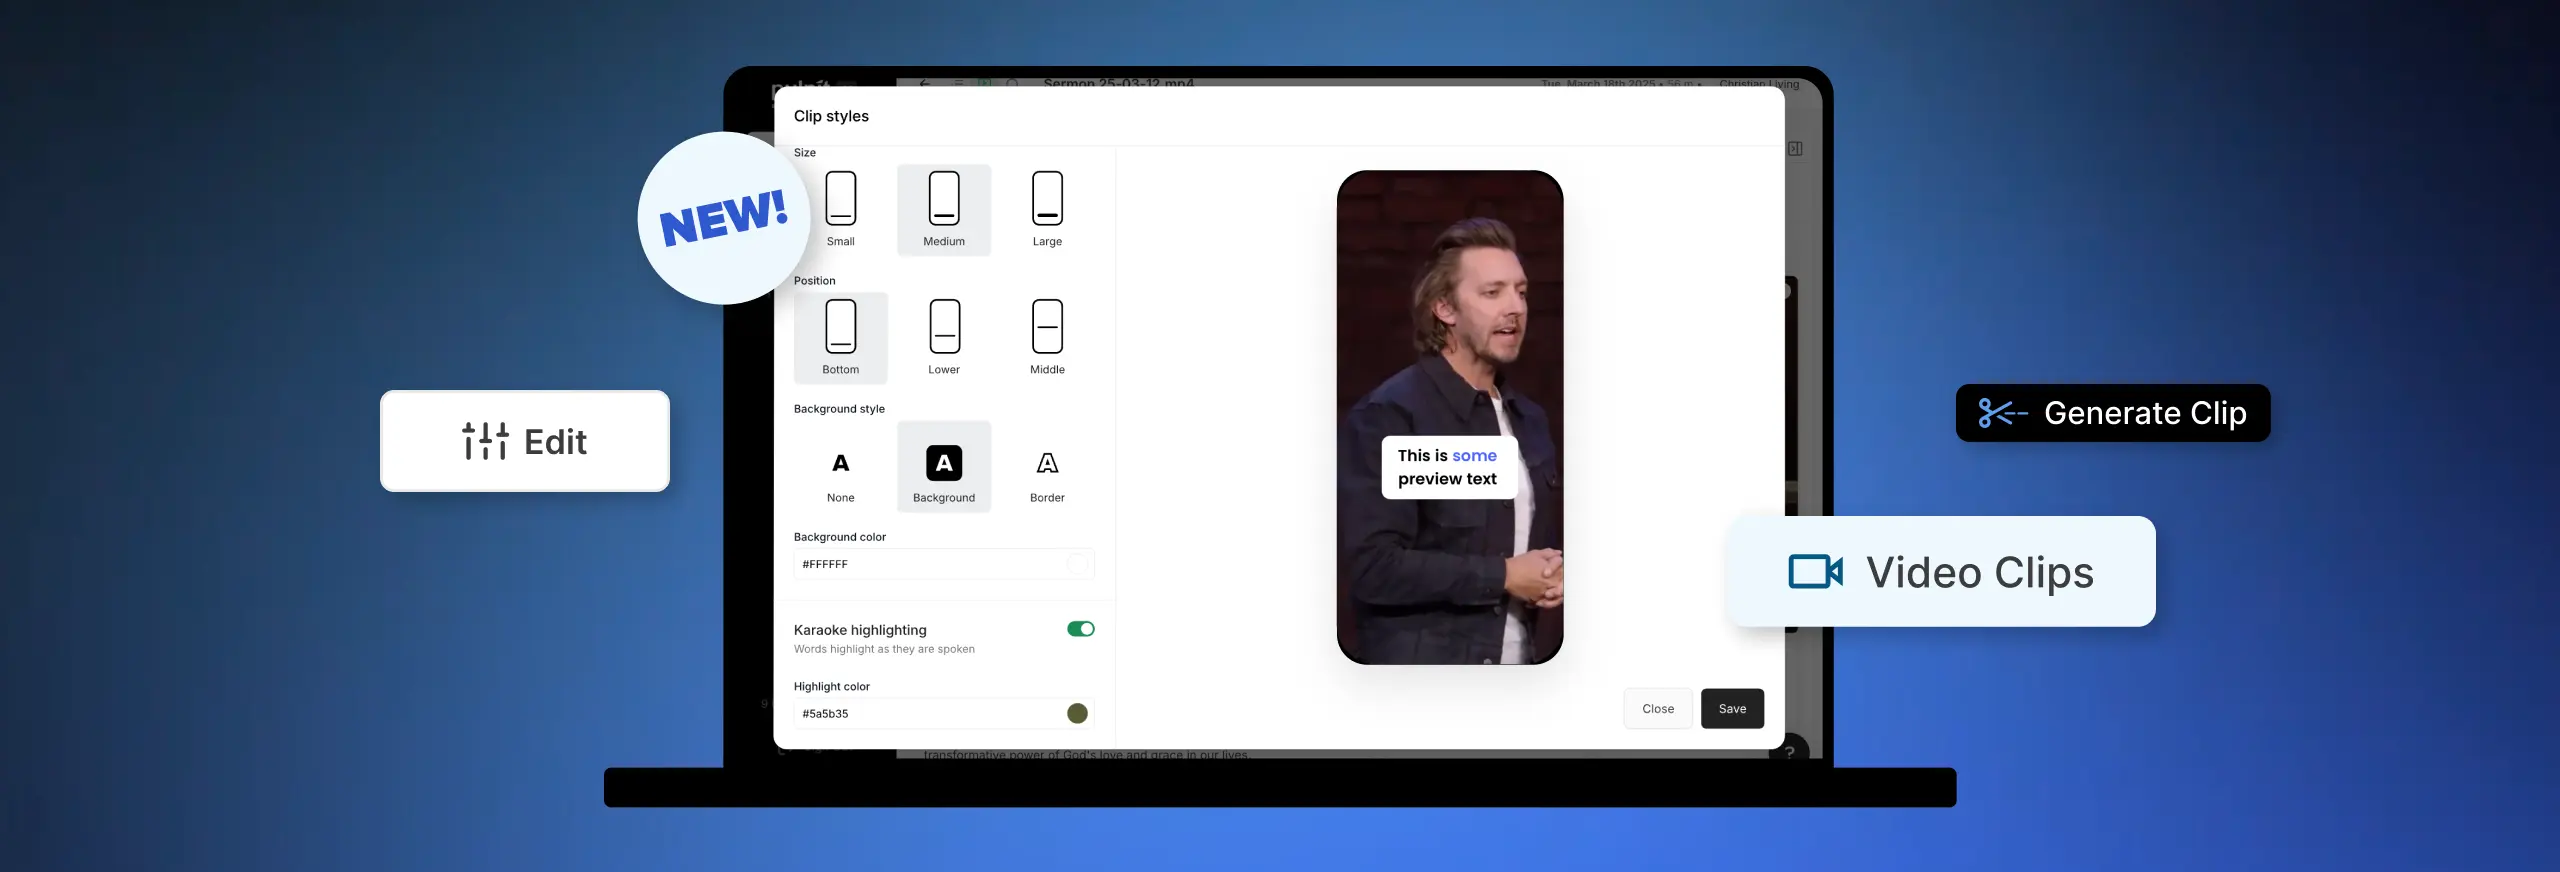Open the white background color swatch
Screen dimensions: 2560x872
point(1077,564)
